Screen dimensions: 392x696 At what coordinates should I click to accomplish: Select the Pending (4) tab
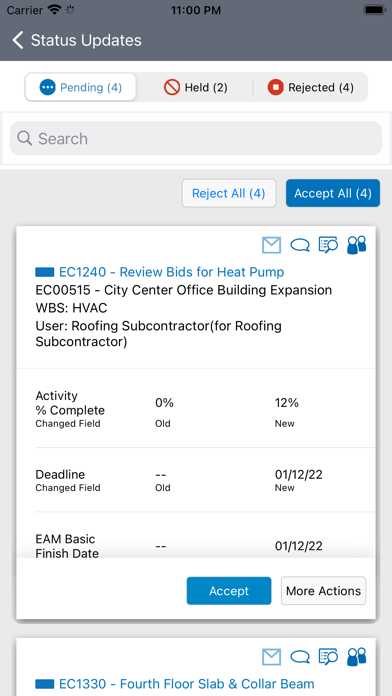point(80,87)
